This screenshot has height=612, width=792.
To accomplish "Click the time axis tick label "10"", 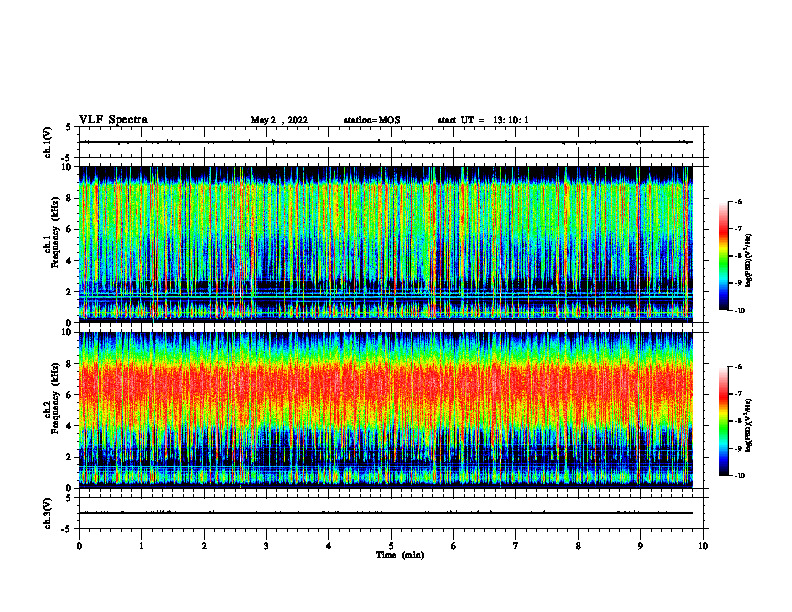I will [703, 546].
